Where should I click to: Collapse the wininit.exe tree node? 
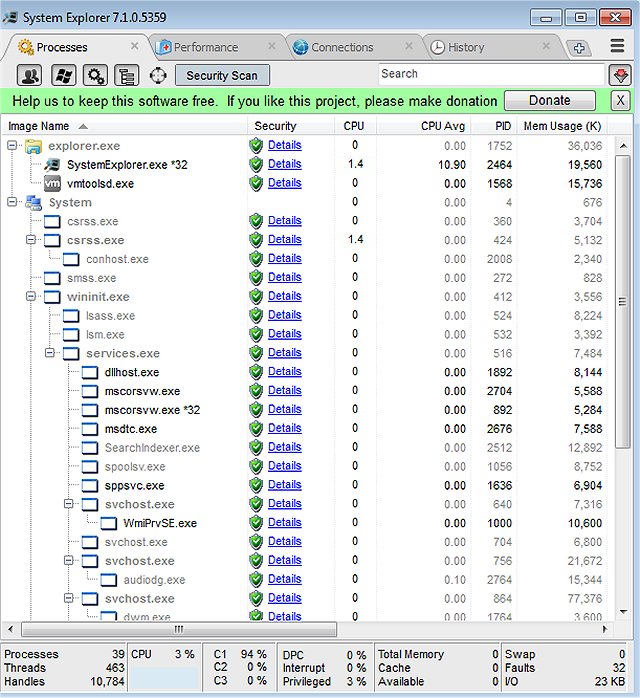(31, 296)
